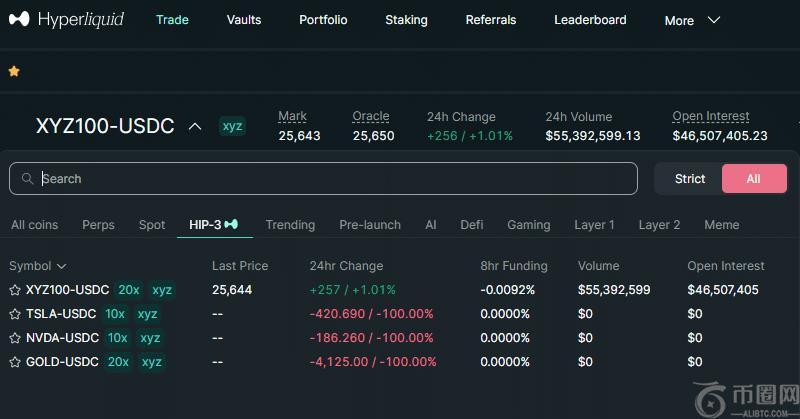The image size is (800, 419).
Task: Go to the Leaderboard page
Action: [x=590, y=20]
